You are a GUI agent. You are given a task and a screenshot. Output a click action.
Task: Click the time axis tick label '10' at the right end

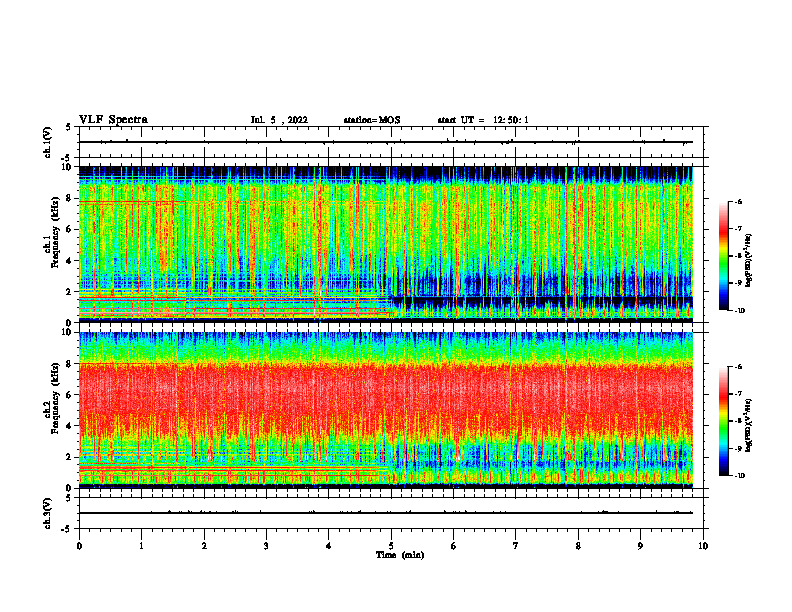tap(703, 546)
